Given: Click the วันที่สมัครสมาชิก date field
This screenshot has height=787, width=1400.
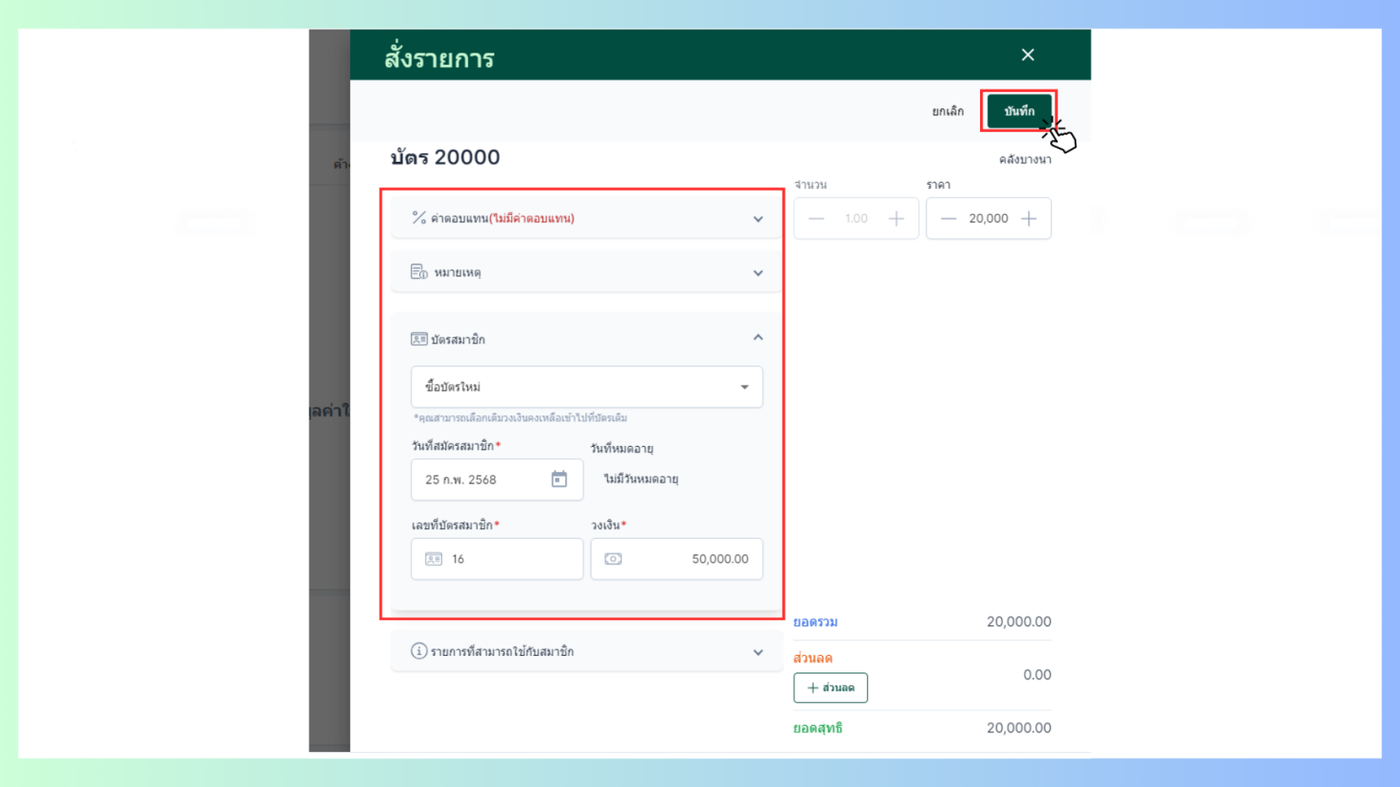Looking at the screenshot, I should 497,480.
